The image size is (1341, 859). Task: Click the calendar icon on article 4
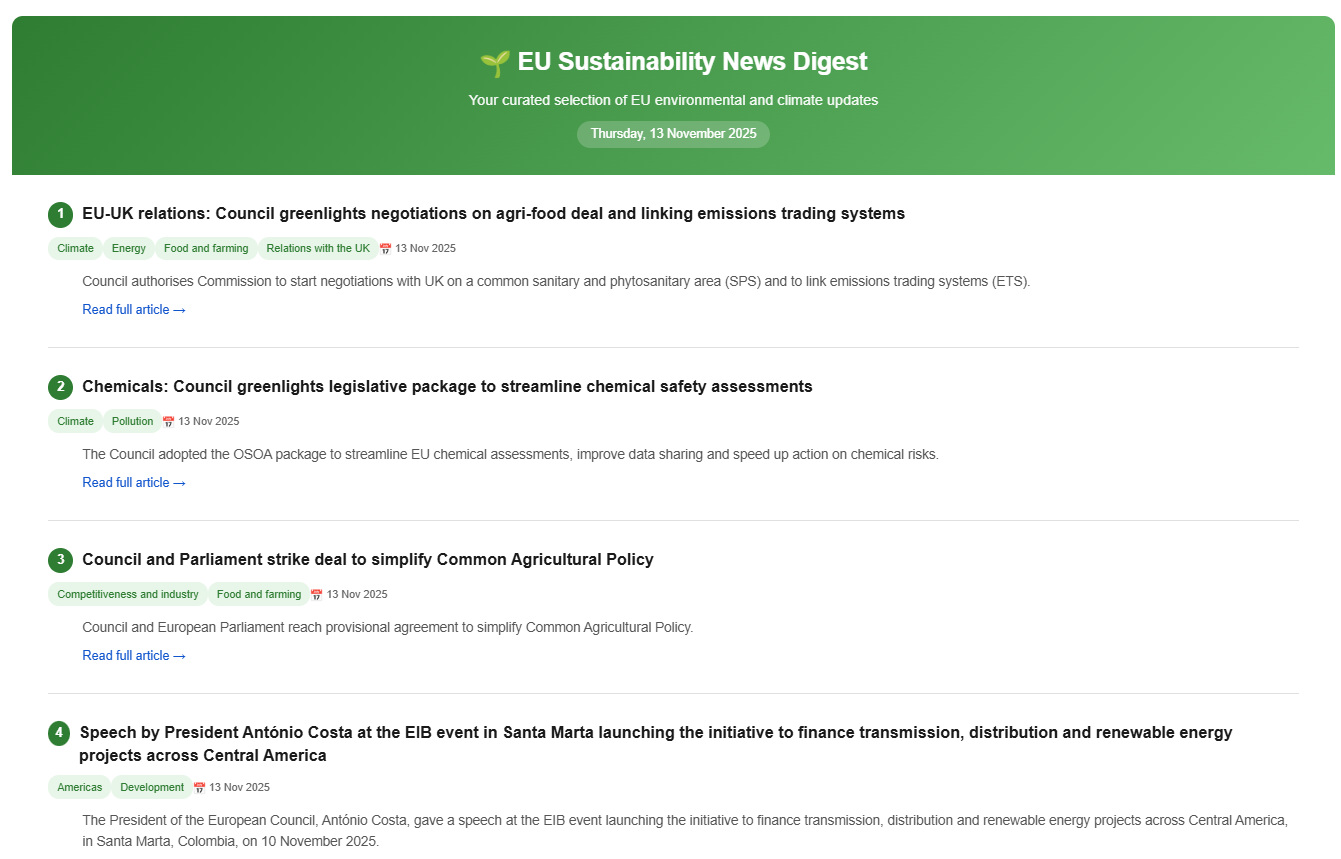tap(199, 788)
